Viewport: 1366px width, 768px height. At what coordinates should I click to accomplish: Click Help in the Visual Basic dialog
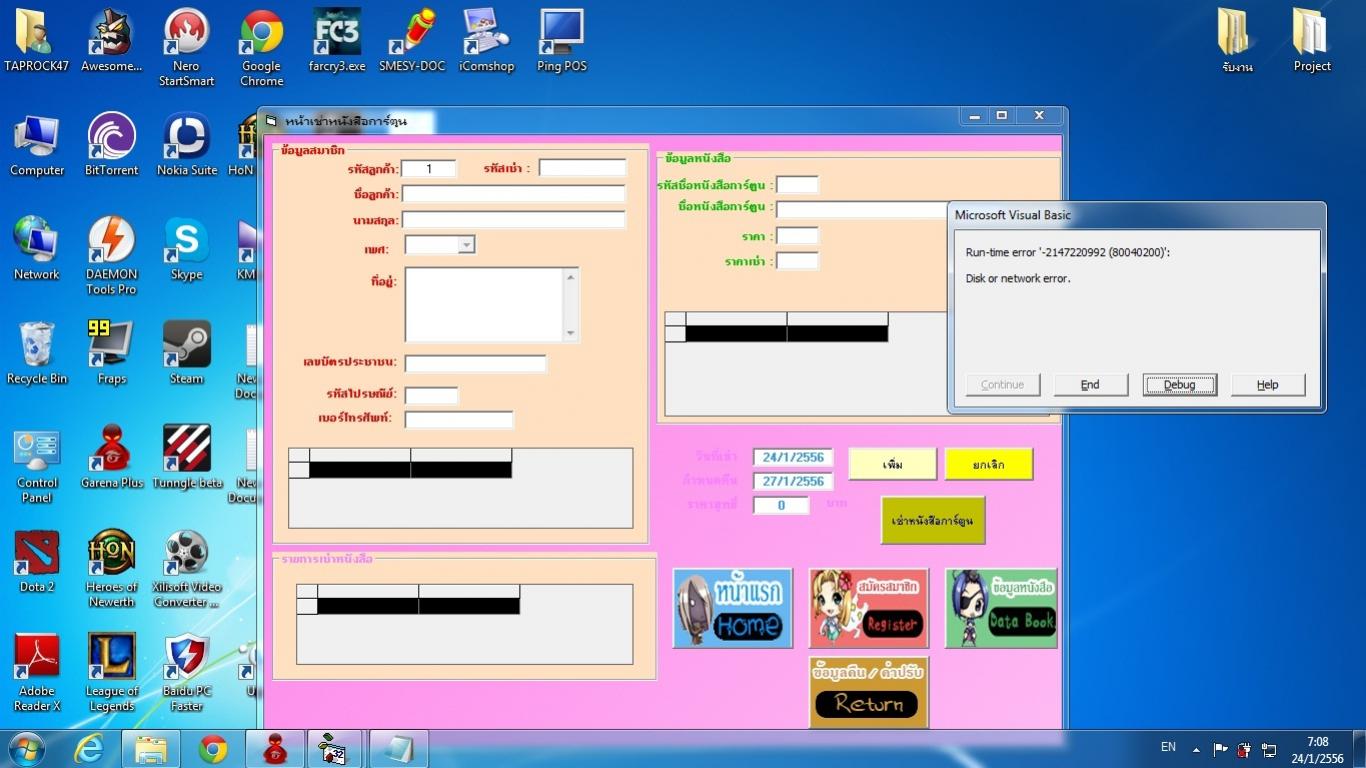click(1268, 385)
